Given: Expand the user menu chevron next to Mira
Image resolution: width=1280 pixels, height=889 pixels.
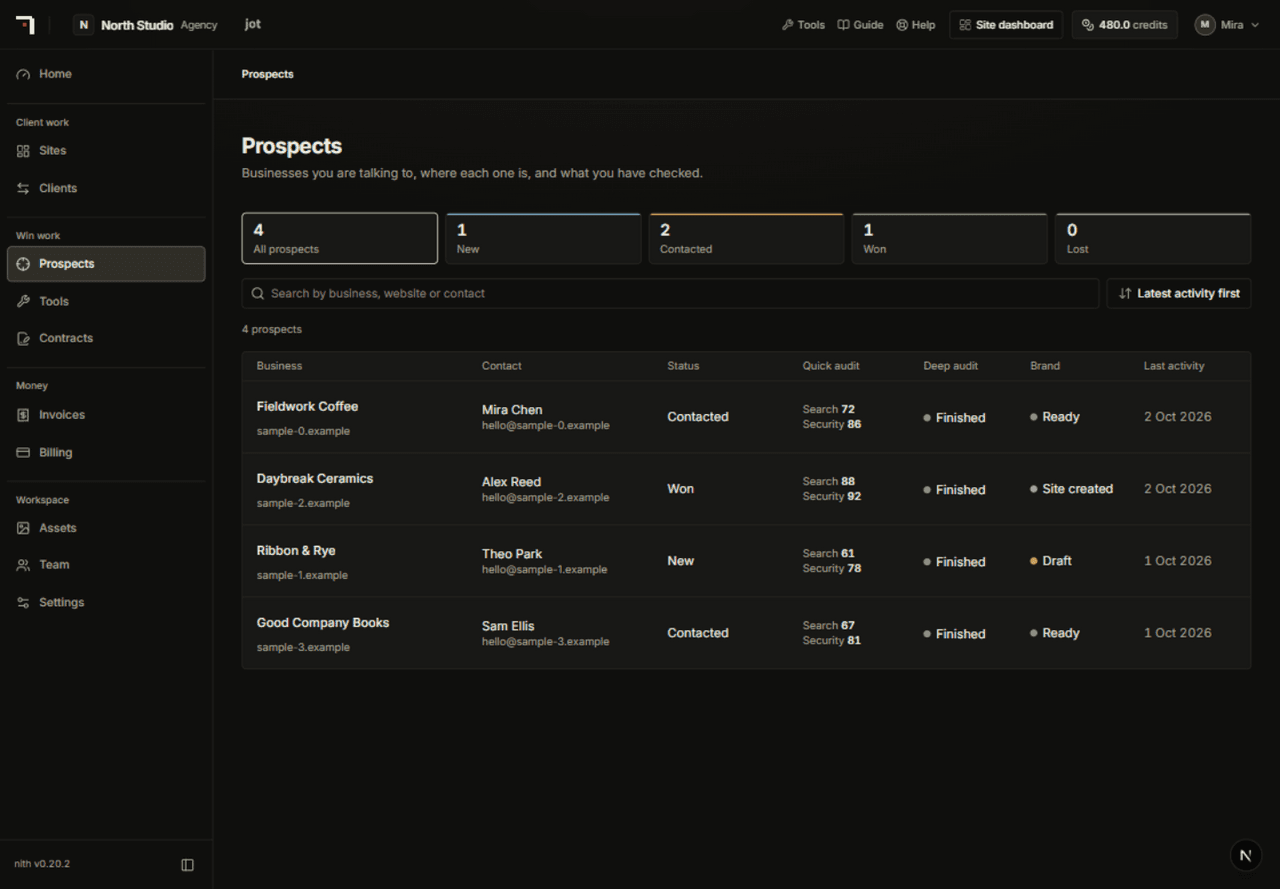Looking at the screenshot, I should point(1255,25).
